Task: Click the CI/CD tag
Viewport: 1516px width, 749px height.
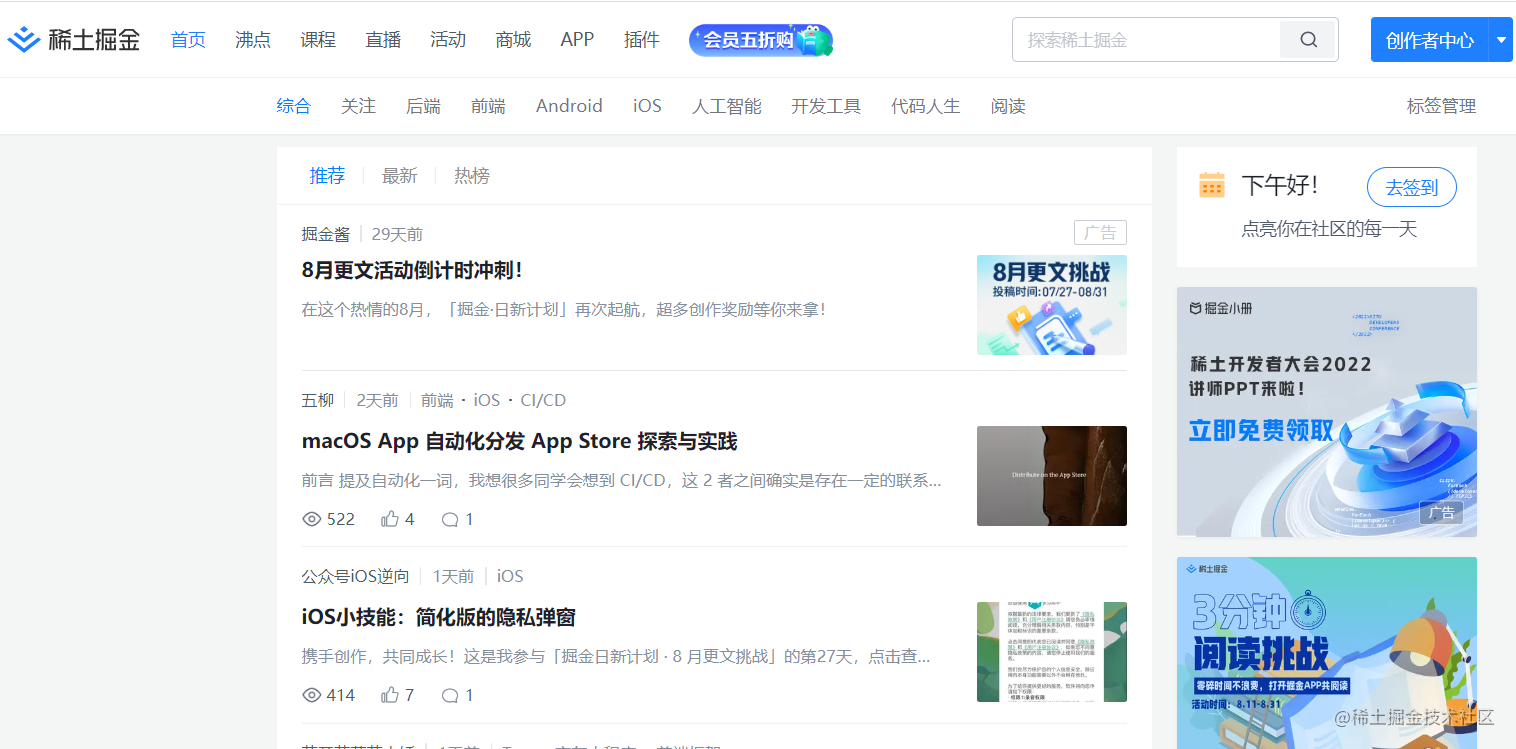Action: click(543, 400)
